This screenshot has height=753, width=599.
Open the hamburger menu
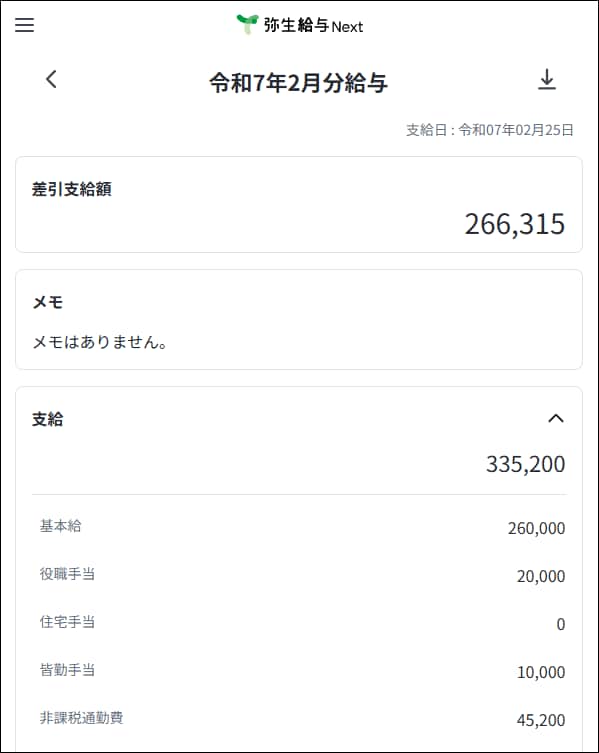[x=24, y=25]
